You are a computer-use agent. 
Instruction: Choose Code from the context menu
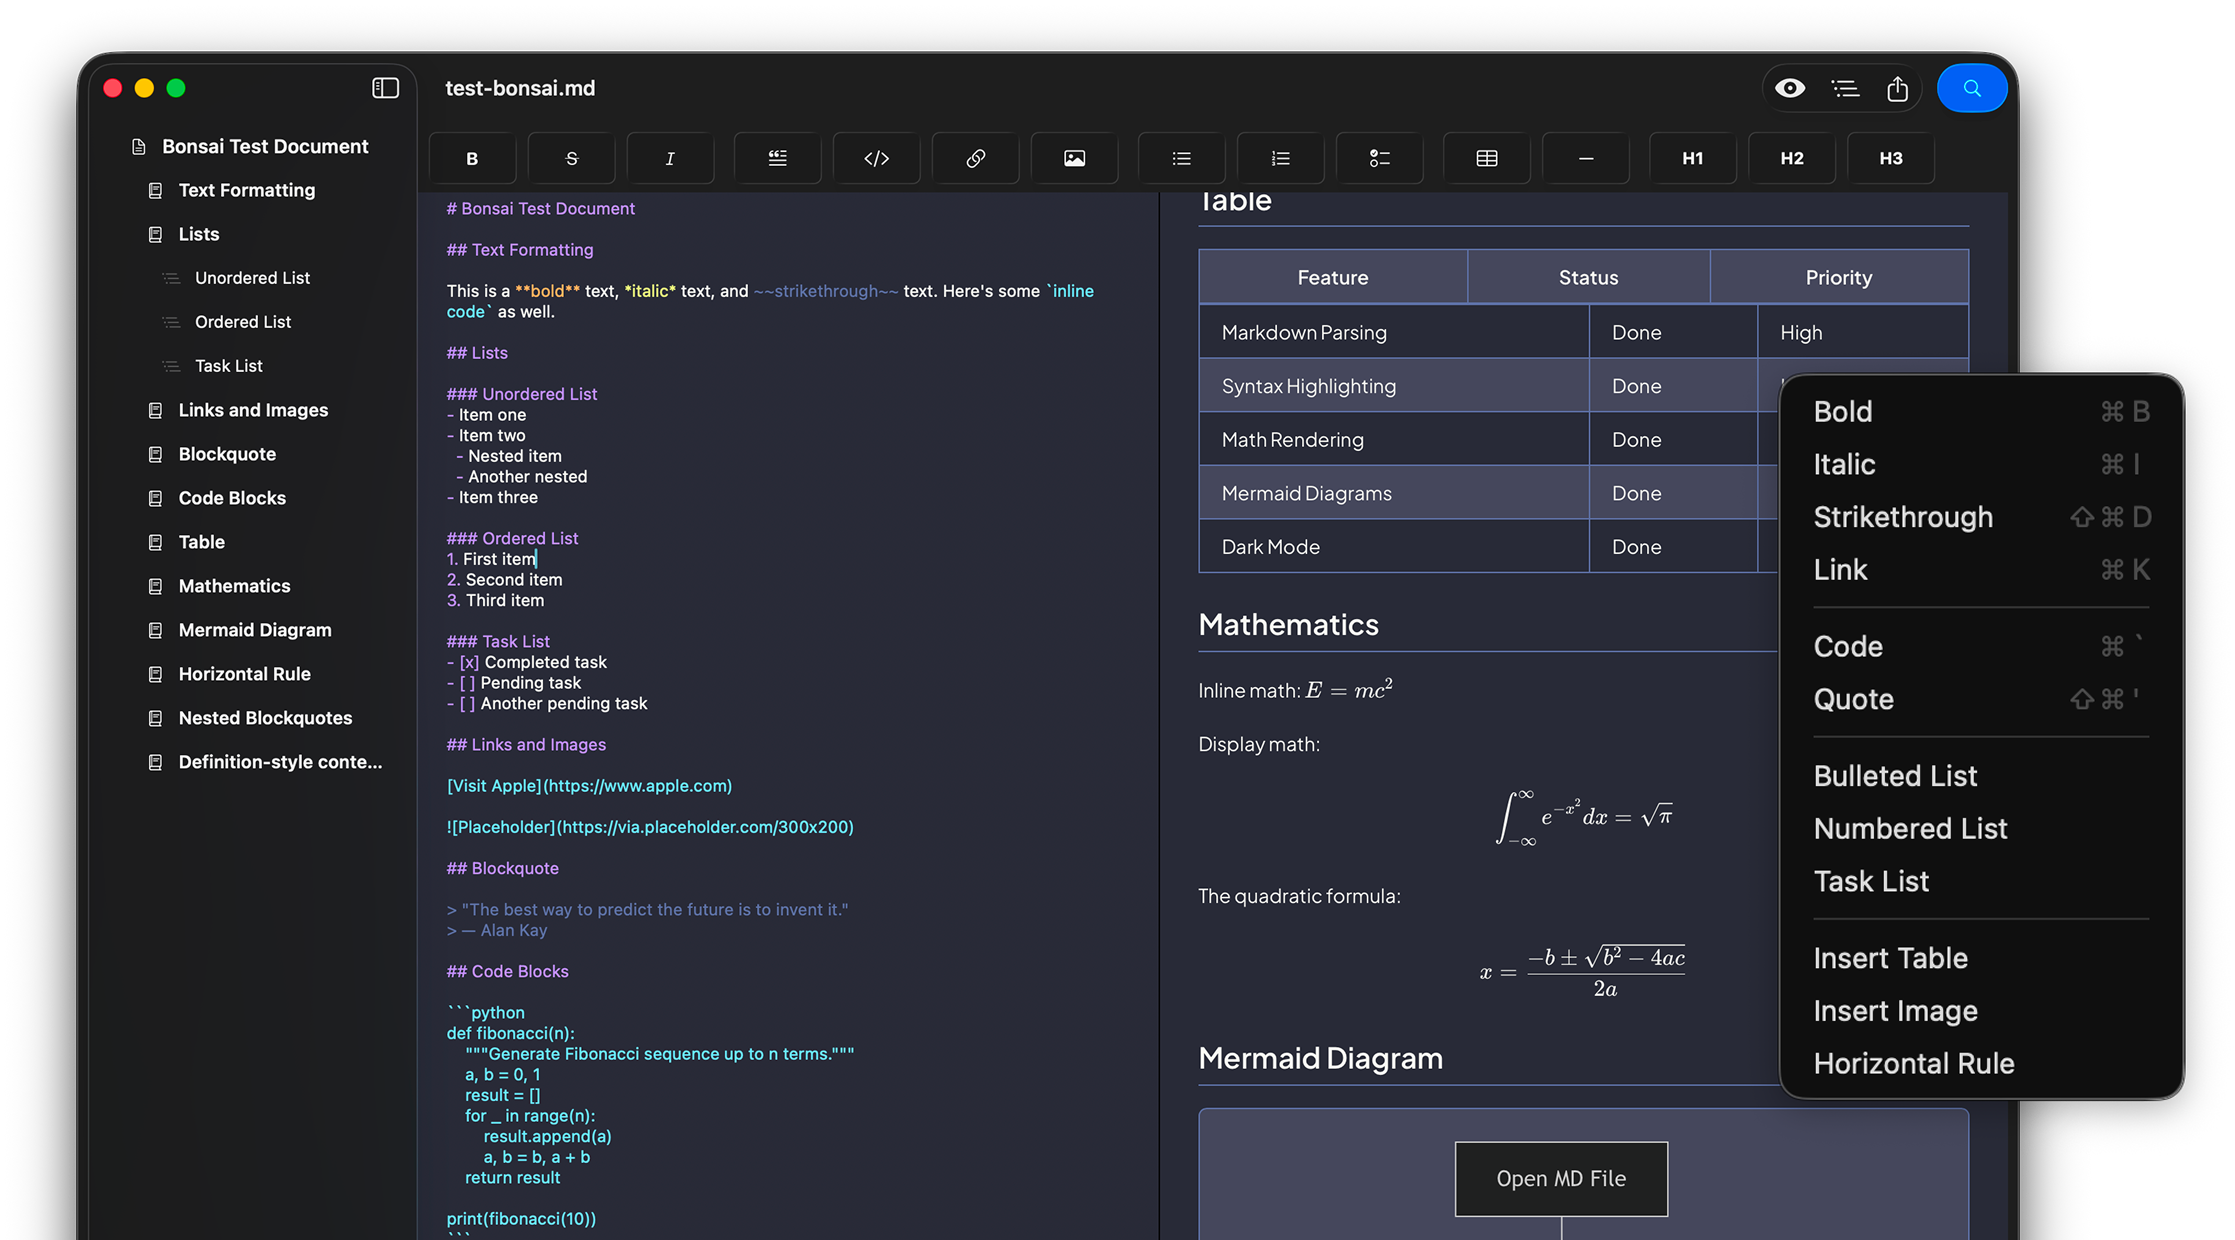pos(1981,647)
